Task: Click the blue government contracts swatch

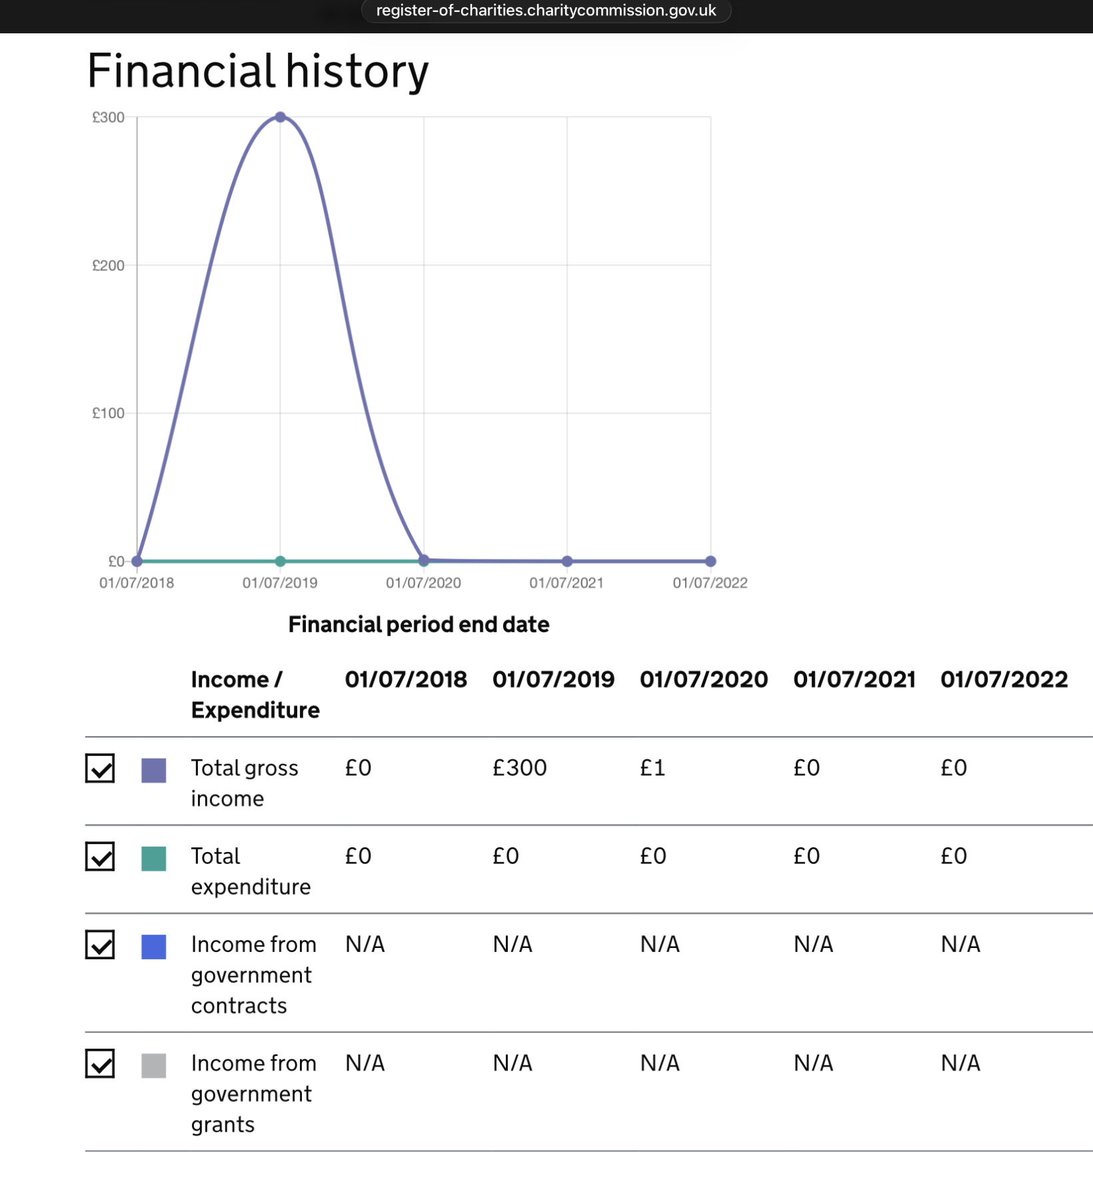Action: pos(154,946)
